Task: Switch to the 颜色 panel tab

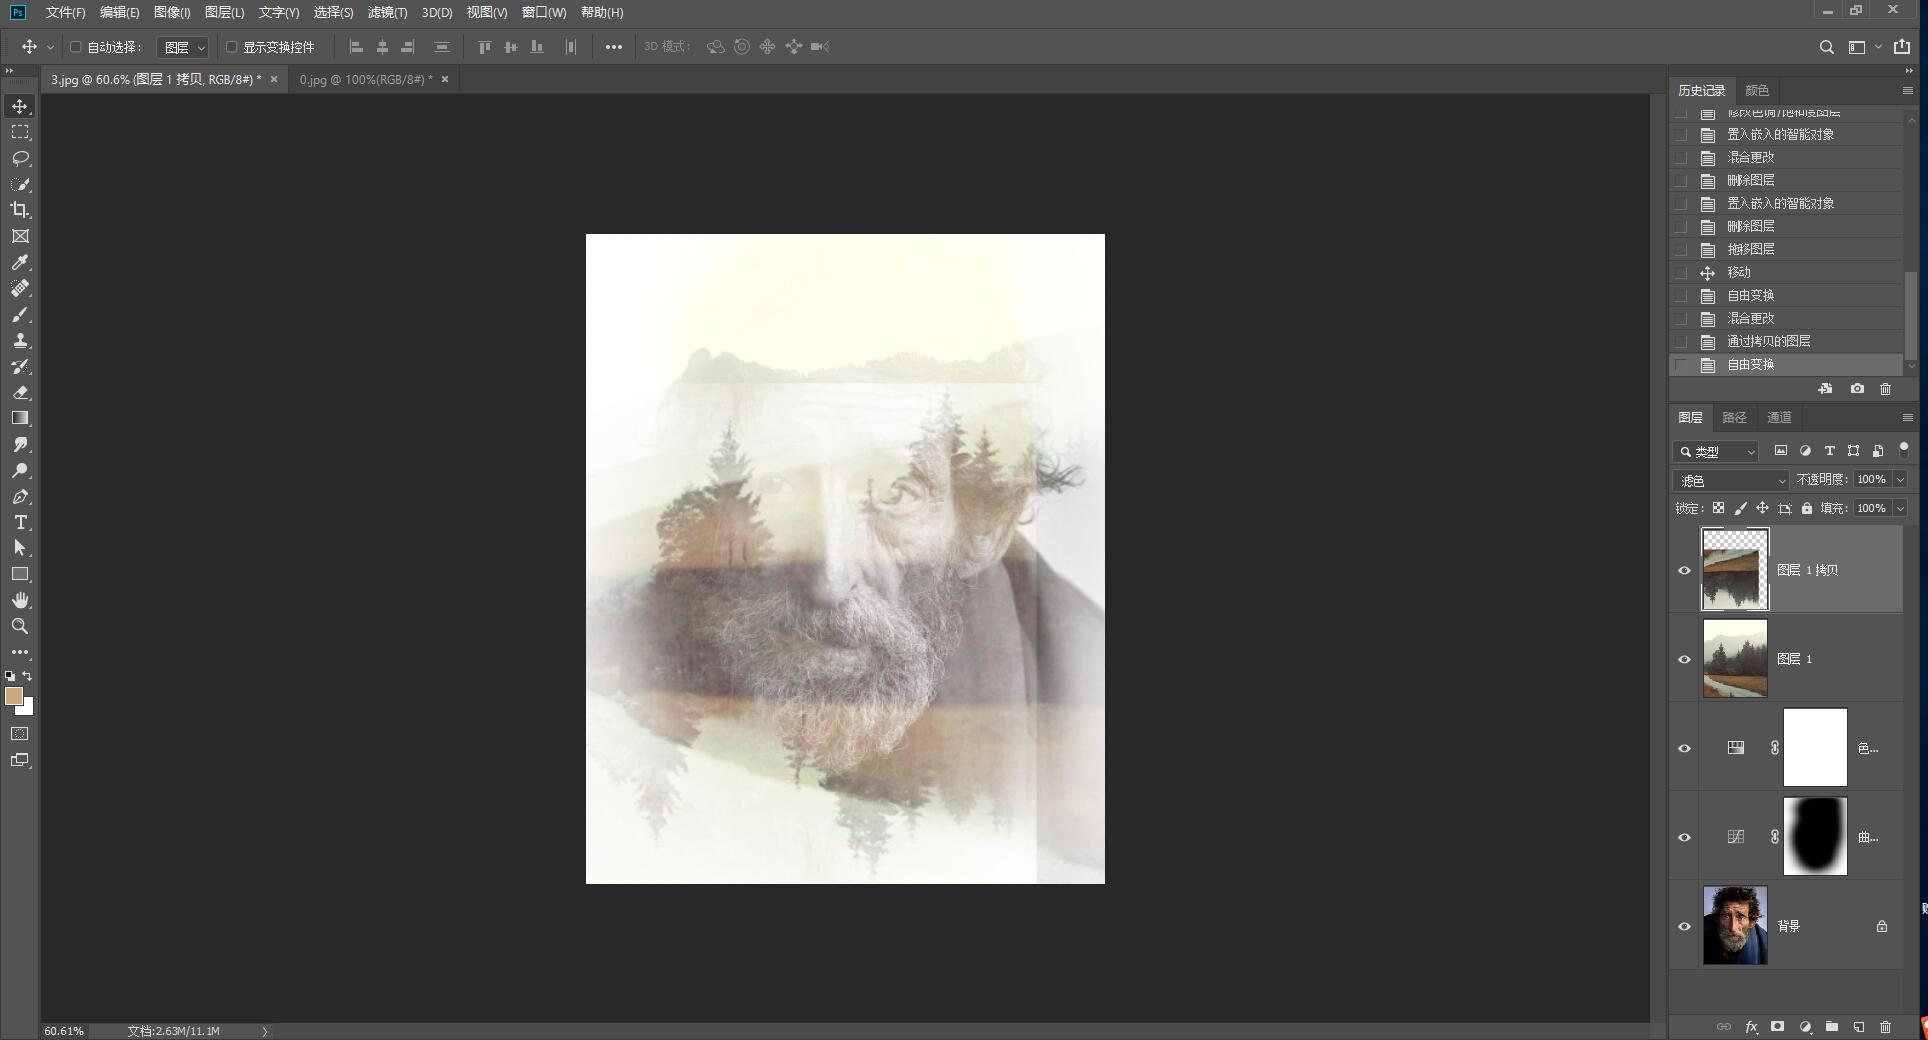Action: coord(1757,90)
